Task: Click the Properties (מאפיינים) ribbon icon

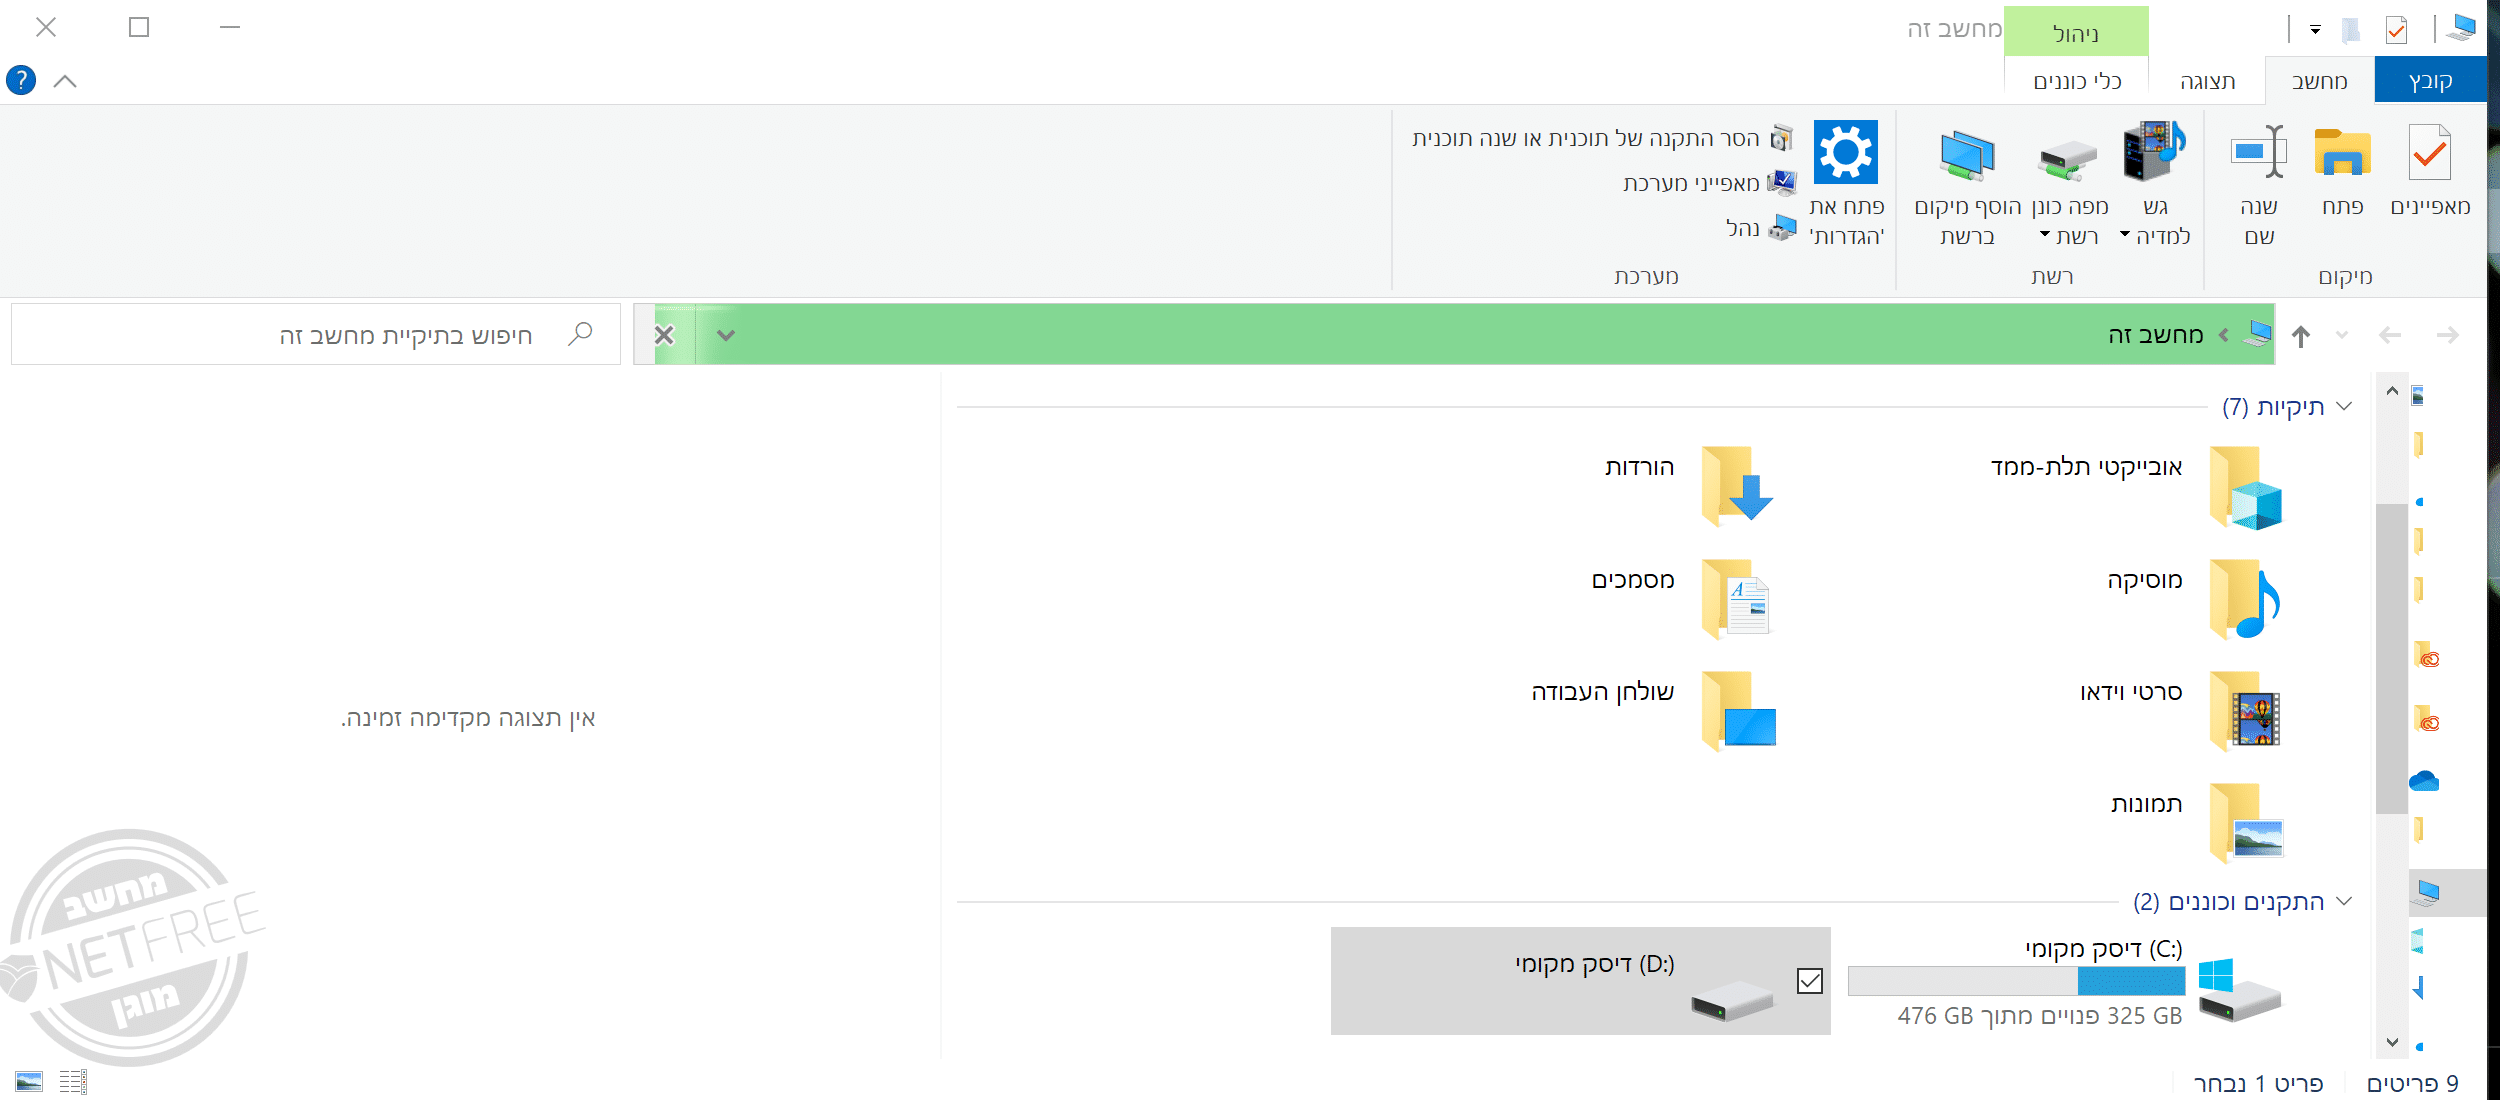Action: click(2429, 155)
